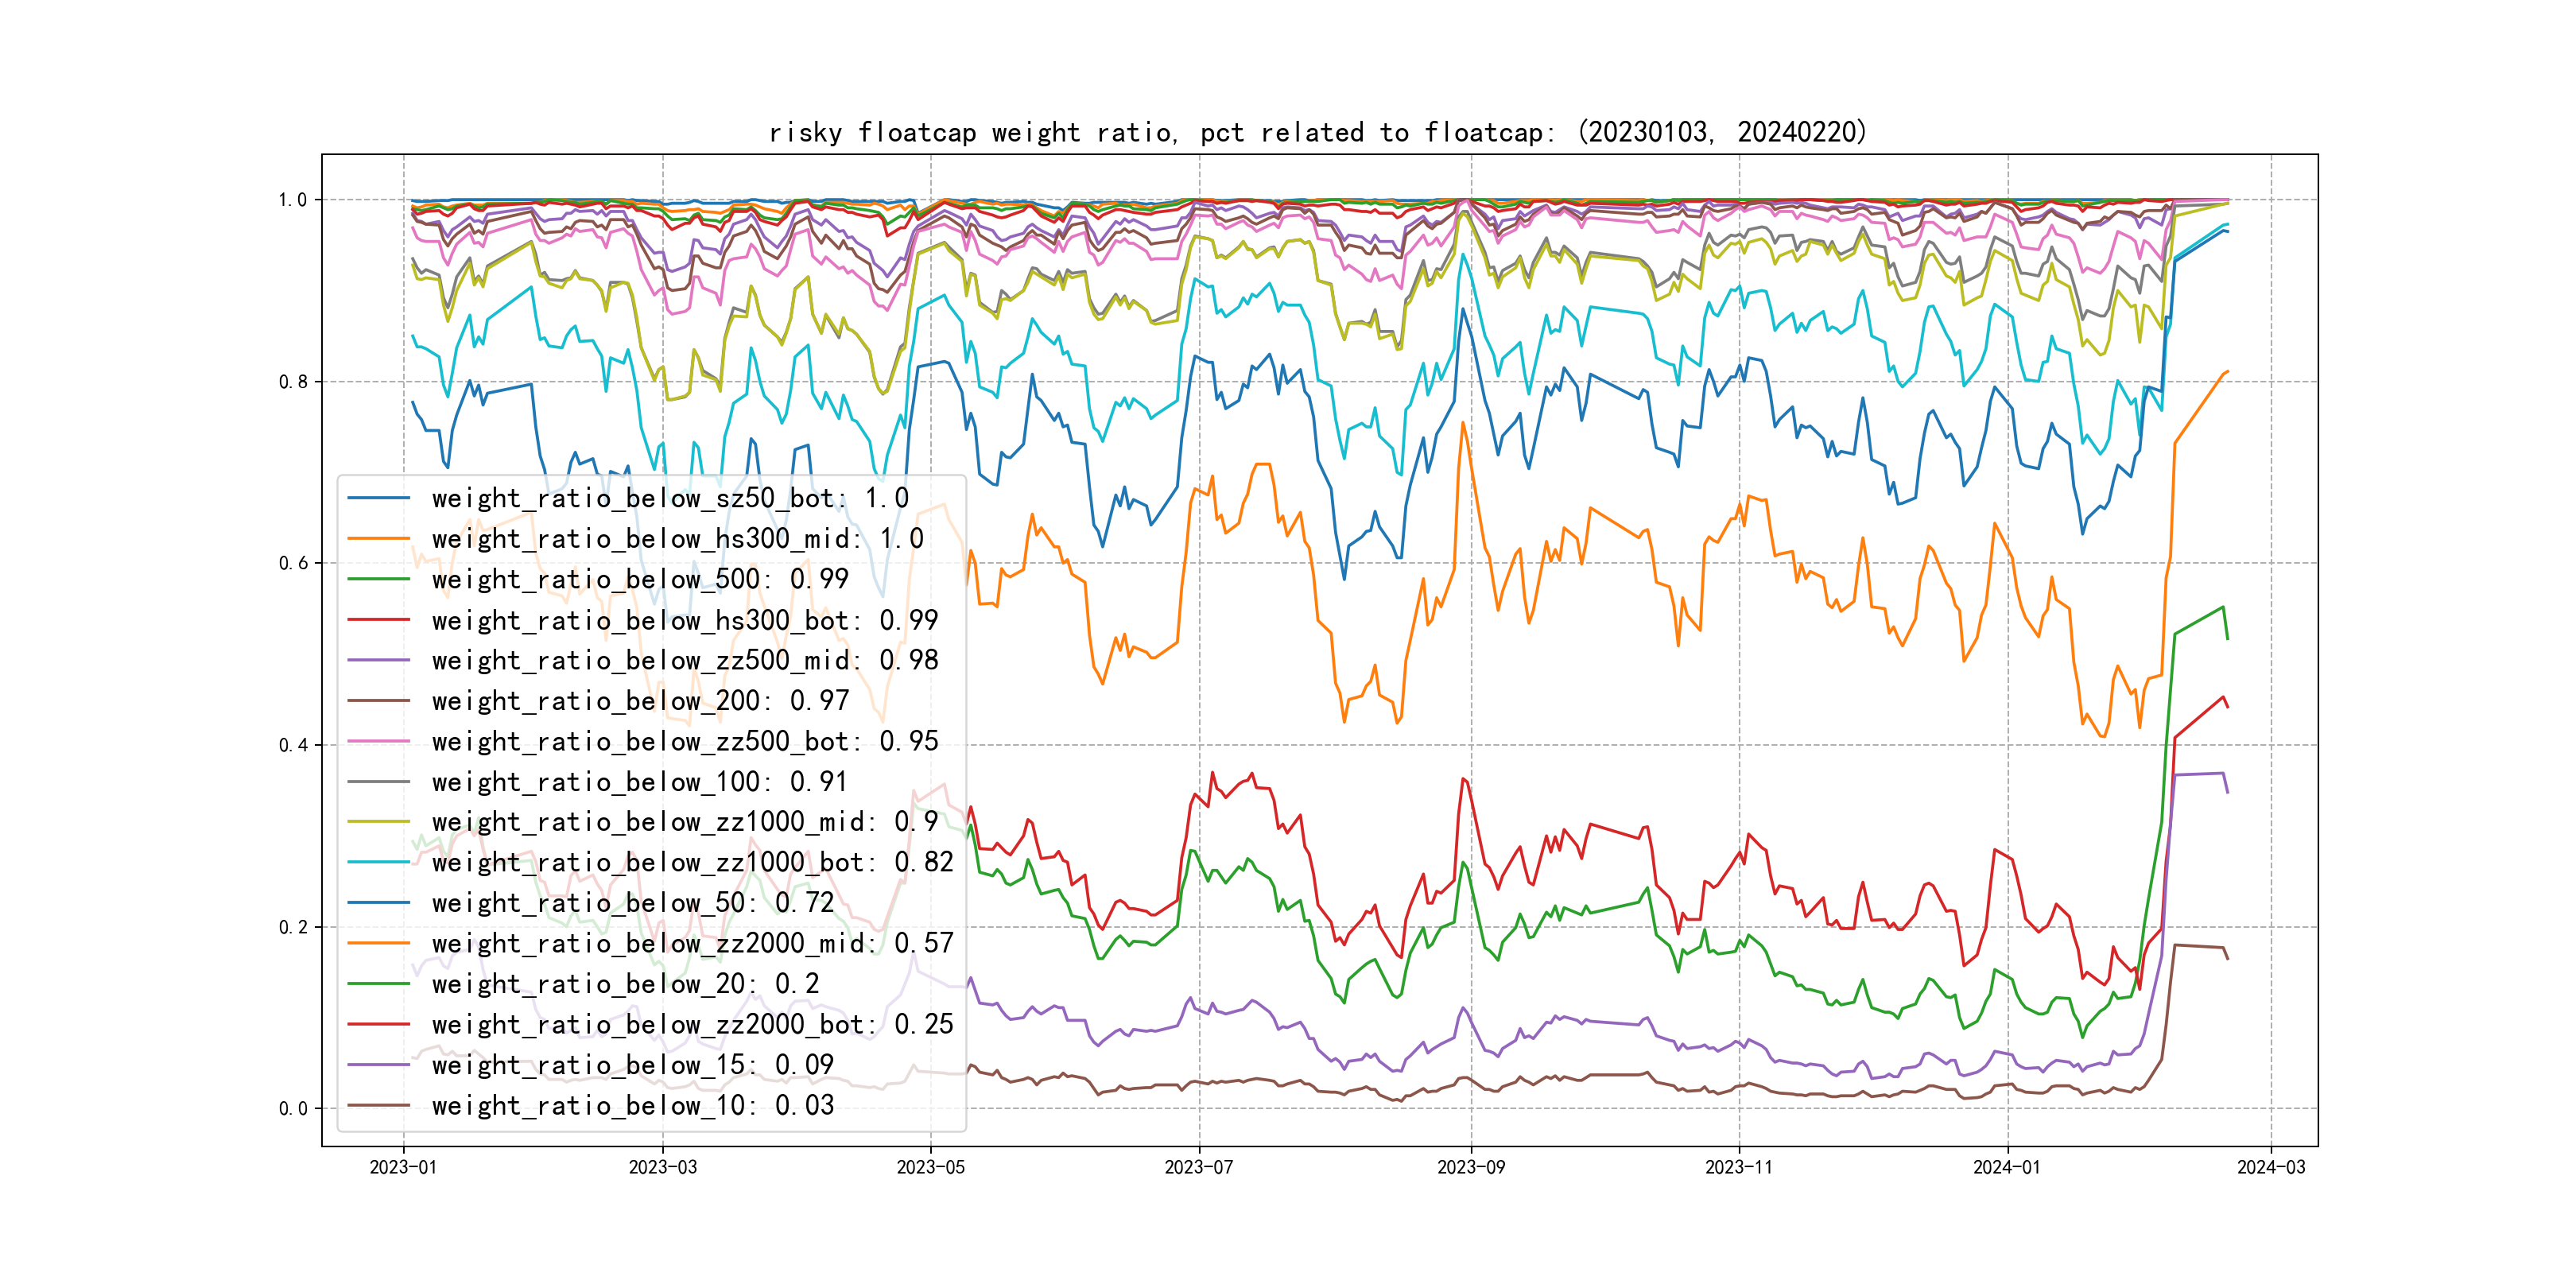Click legend label weight_ratio_below_20: 0.2
The image size is (2576, 1288).
click(625, 984)
